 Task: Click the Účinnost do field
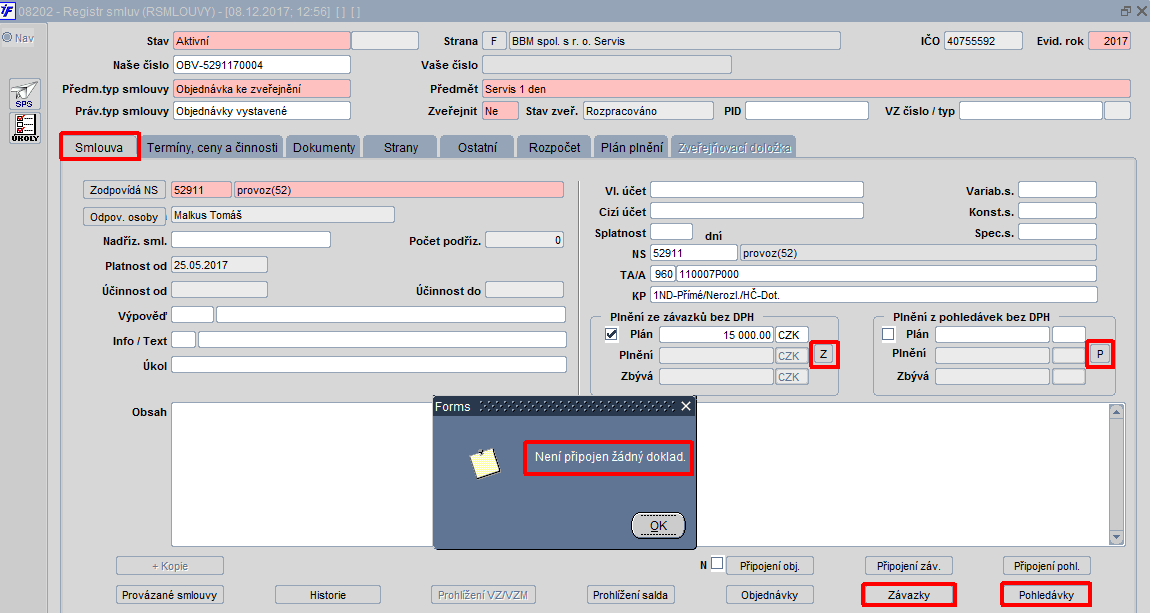(524, 290)
